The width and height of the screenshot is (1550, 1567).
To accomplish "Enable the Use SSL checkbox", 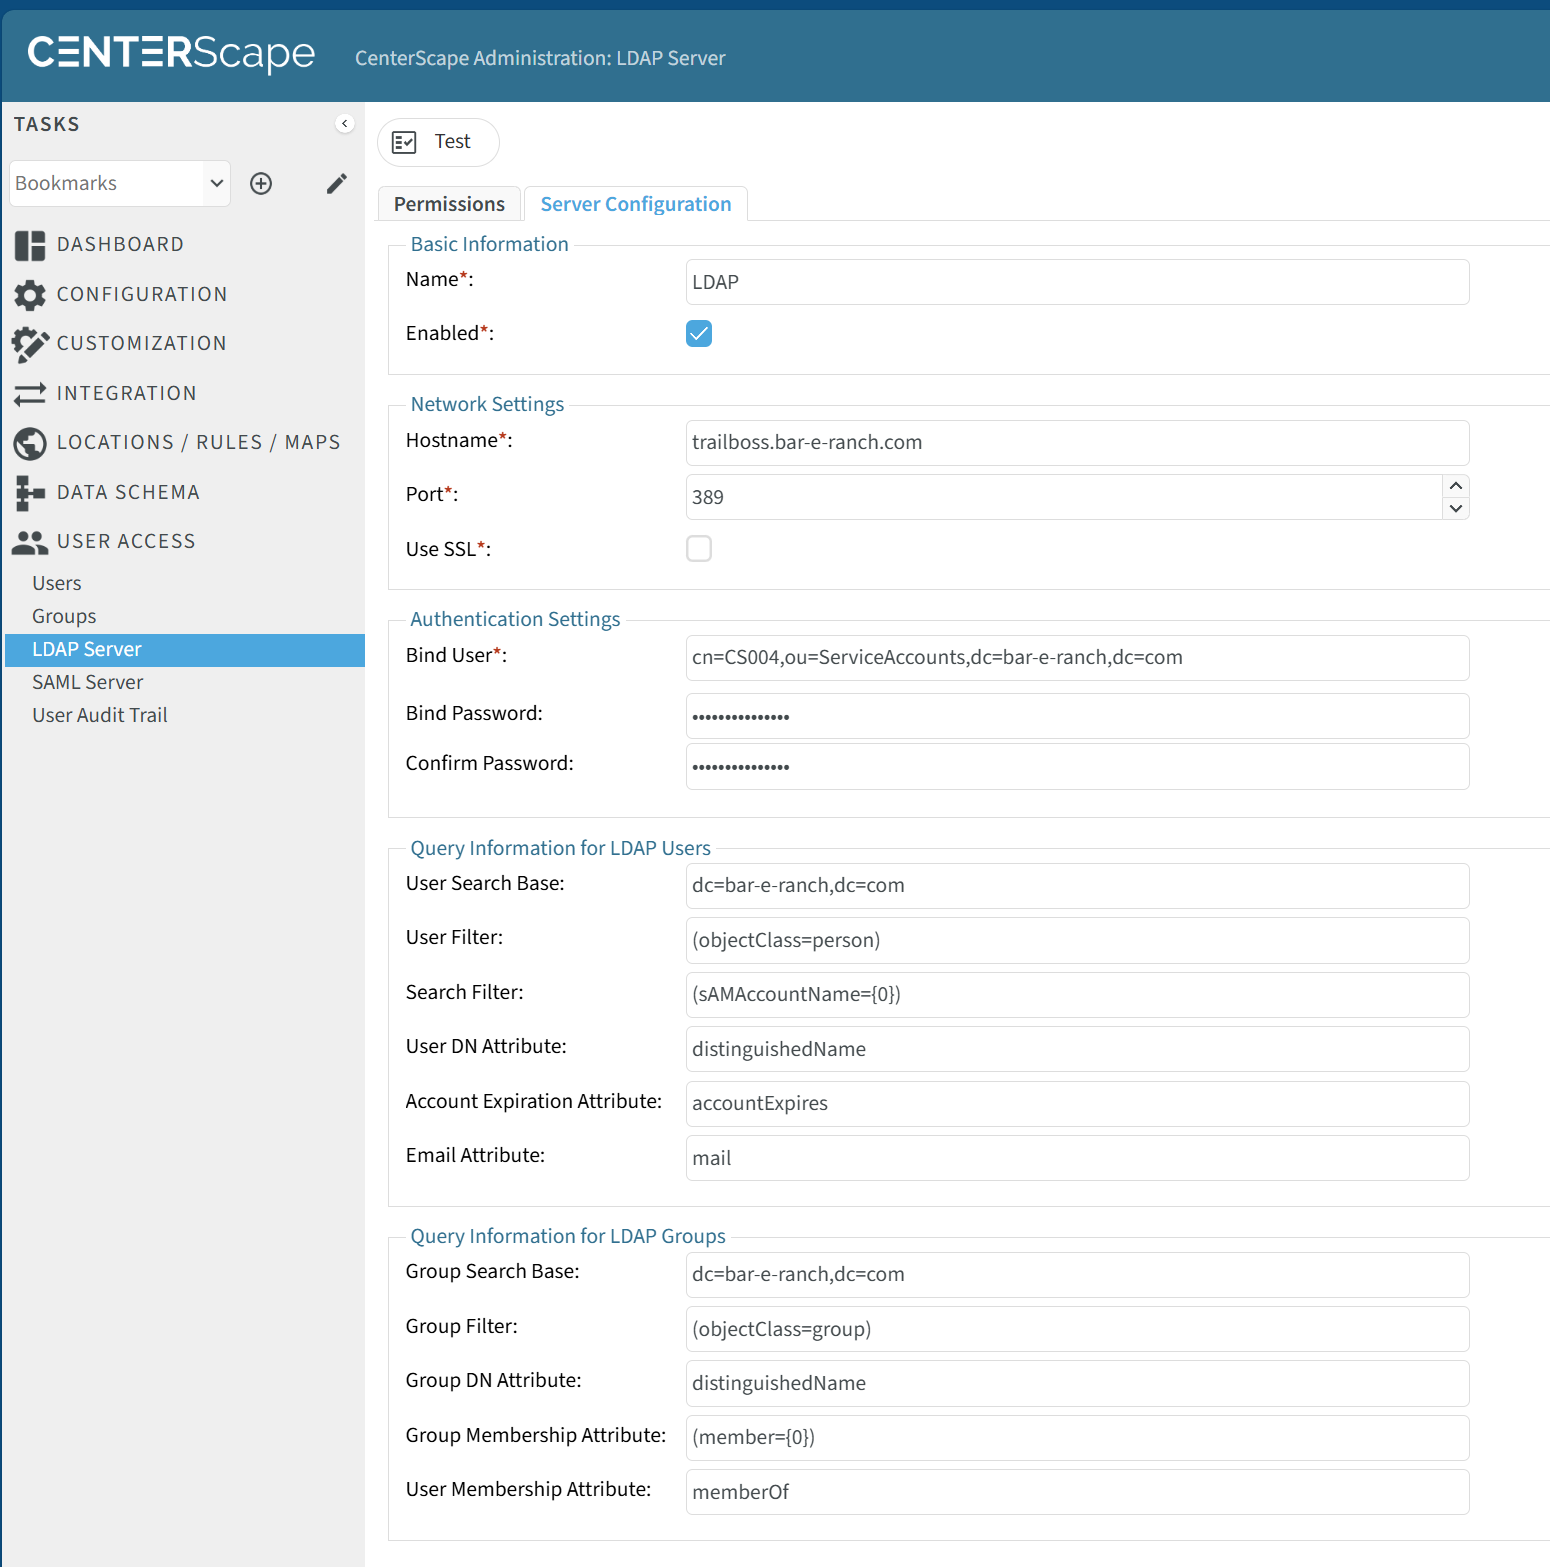I will 699,549.
